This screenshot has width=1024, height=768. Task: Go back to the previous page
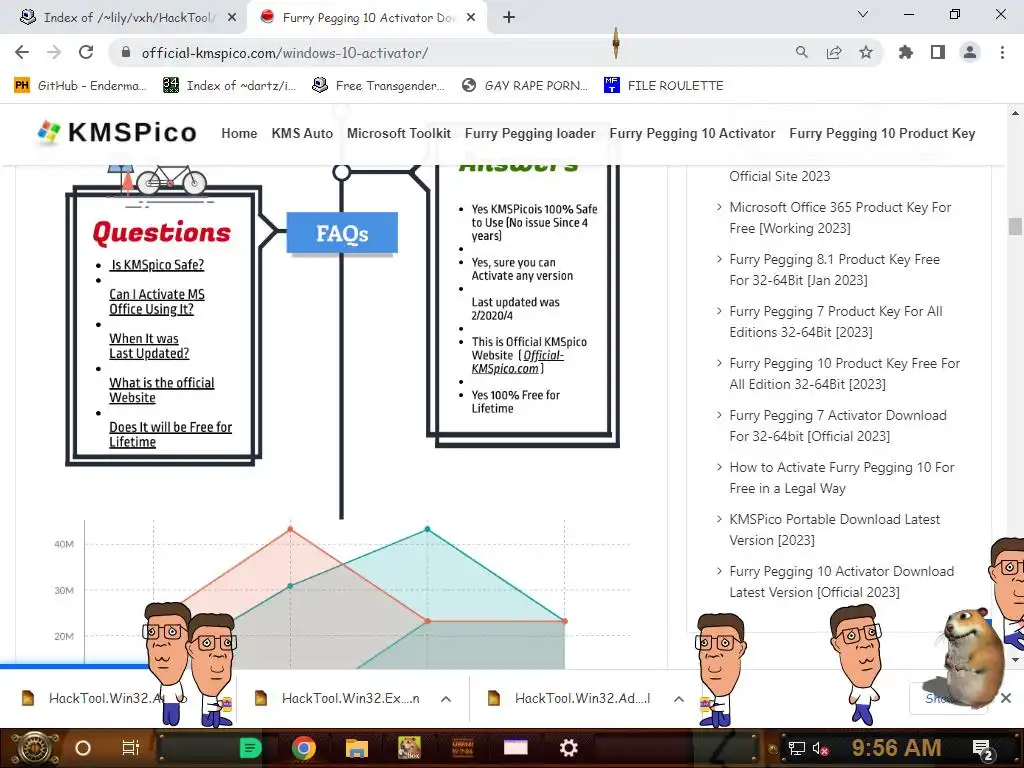pyautogui.click(x=22, y=52)
